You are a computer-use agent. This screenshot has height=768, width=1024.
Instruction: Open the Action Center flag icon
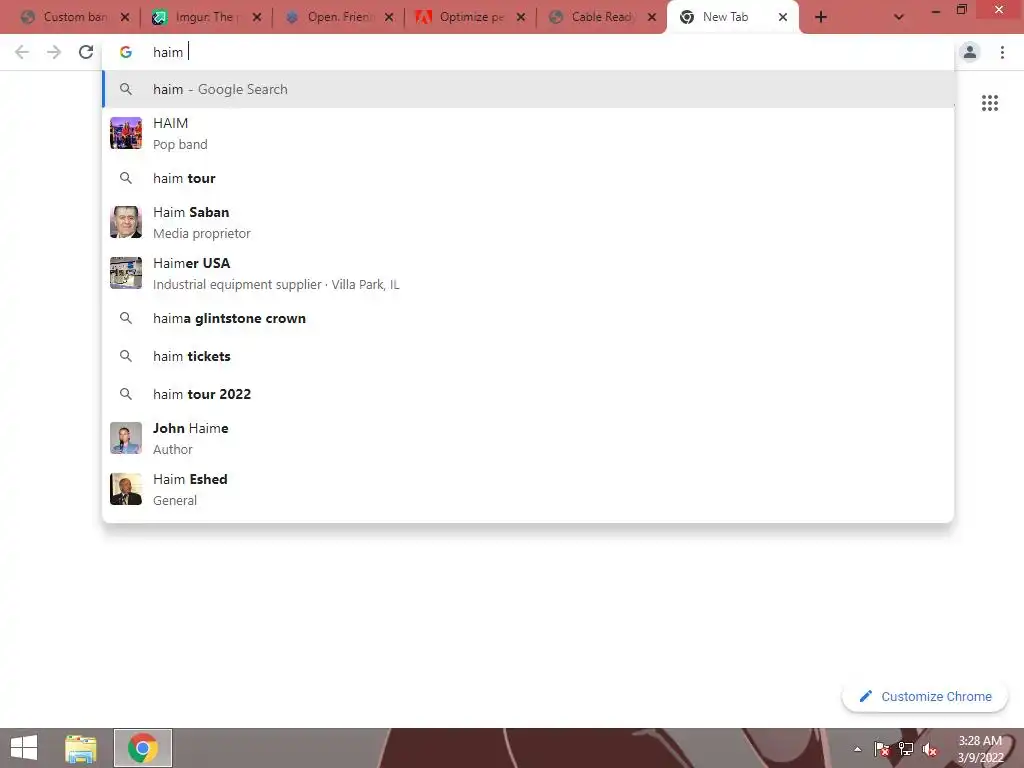tap(882, 749)
